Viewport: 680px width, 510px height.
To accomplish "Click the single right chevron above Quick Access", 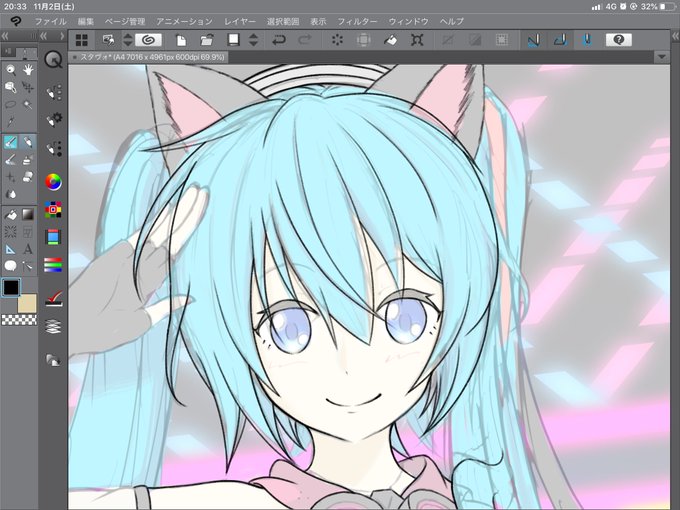I will (x=62, y=36).
